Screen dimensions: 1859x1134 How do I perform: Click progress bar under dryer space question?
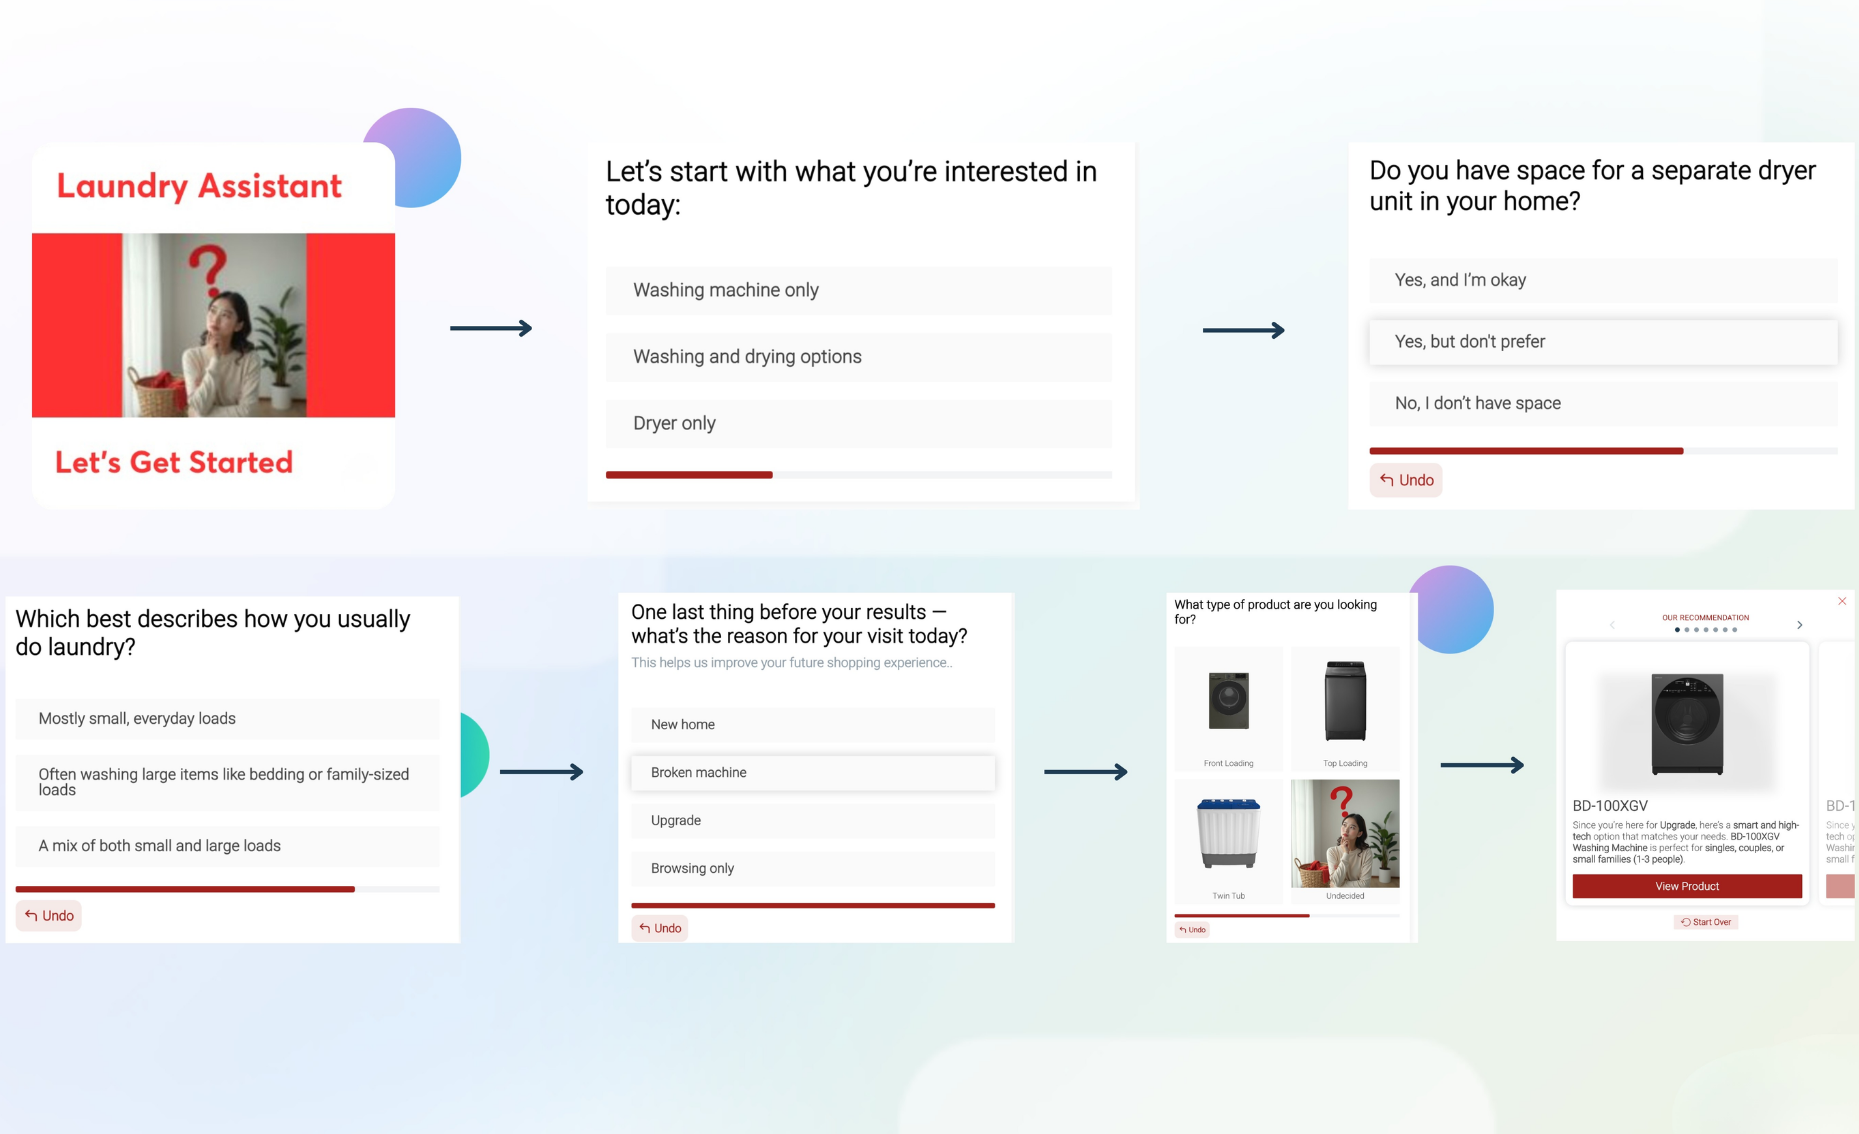click(1603, 451)
